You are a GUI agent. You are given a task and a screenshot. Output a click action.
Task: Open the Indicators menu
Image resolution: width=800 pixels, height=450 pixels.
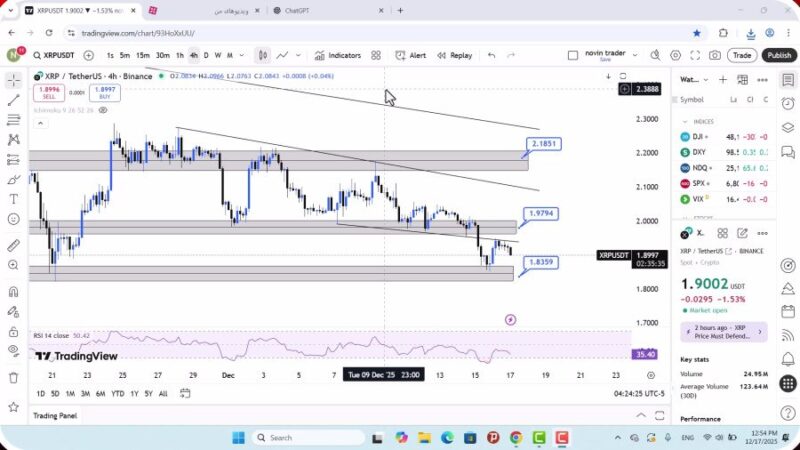337,56
